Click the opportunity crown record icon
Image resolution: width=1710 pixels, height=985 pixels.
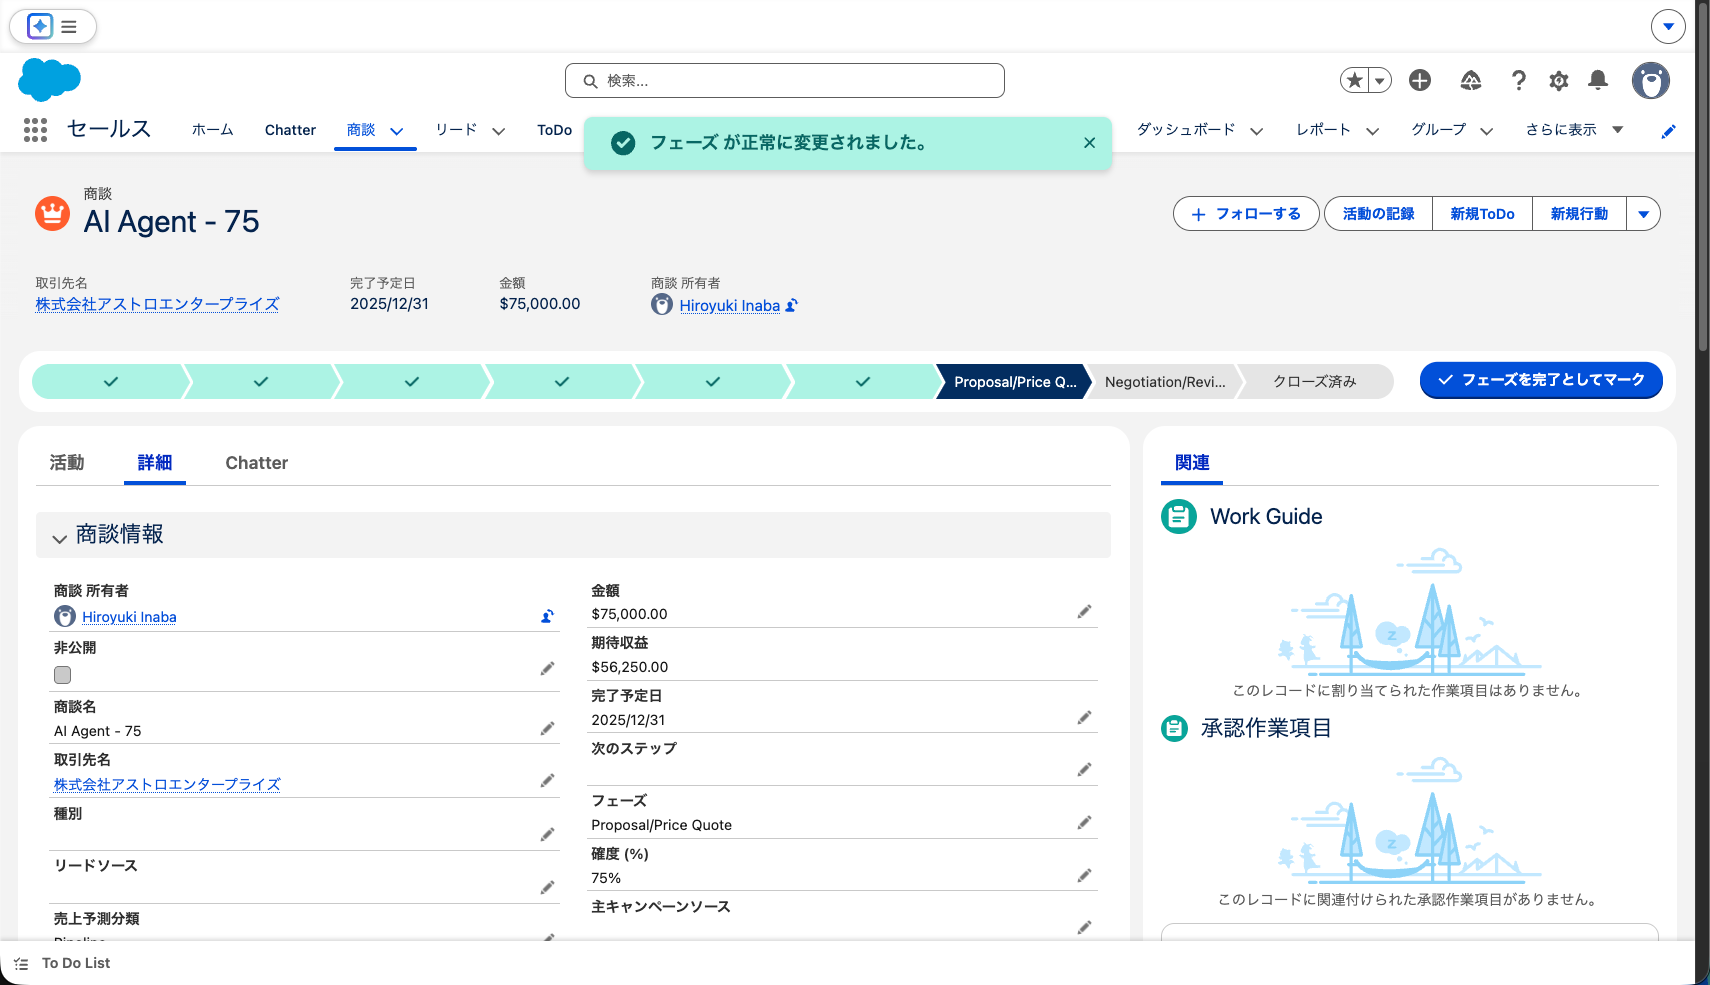(53, 213)
